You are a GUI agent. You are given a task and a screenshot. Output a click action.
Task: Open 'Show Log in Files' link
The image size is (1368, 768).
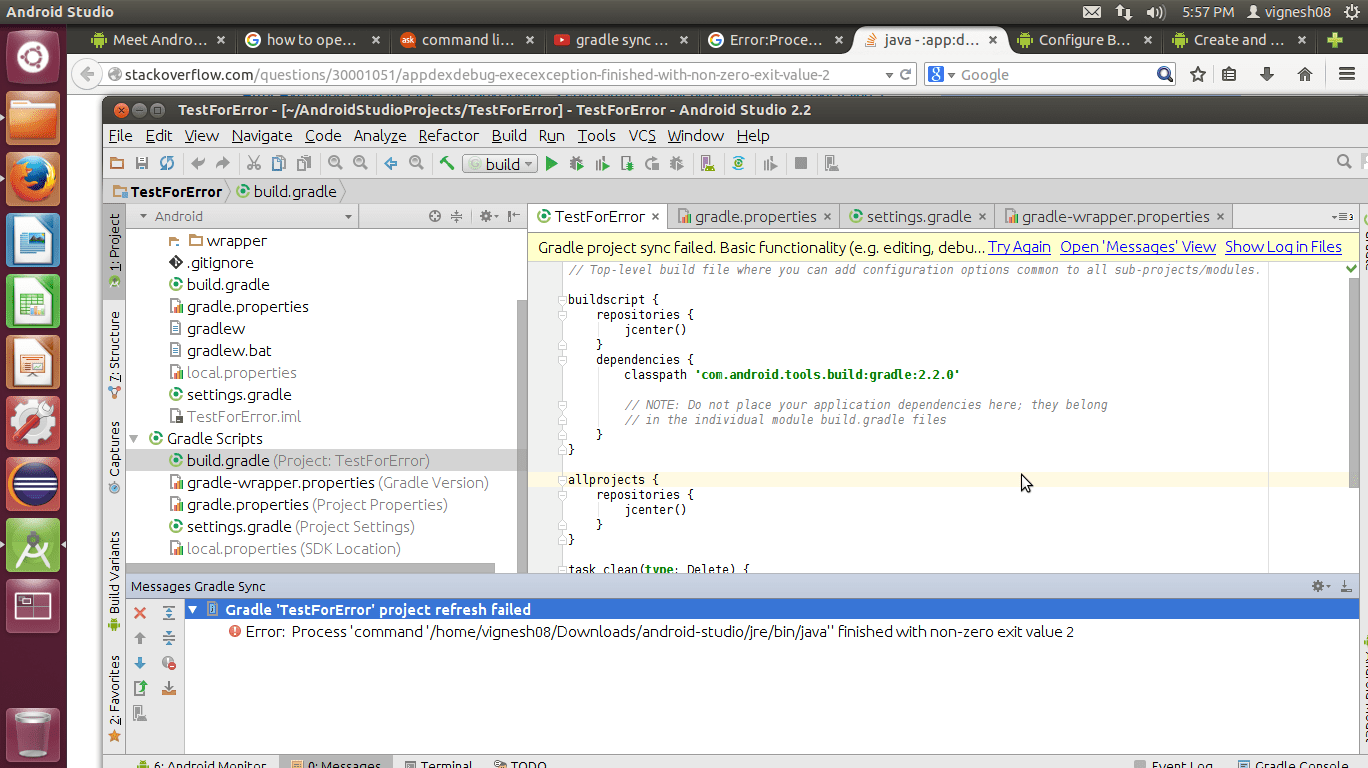(1283, 246)
